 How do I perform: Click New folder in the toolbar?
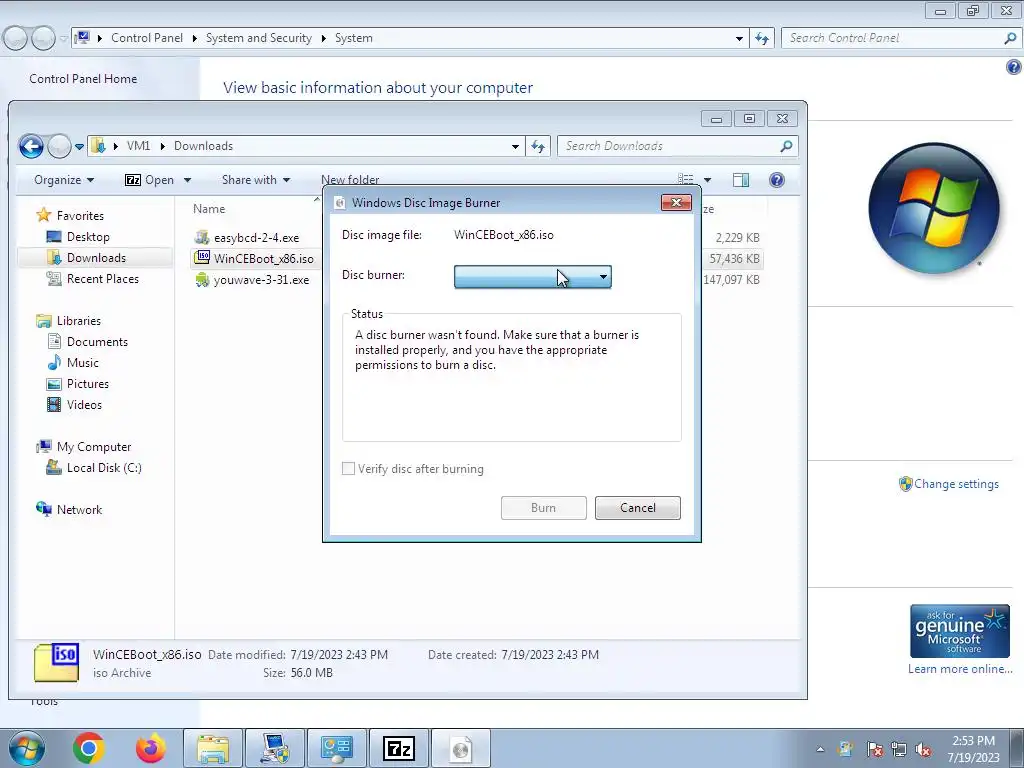[350, 180]
